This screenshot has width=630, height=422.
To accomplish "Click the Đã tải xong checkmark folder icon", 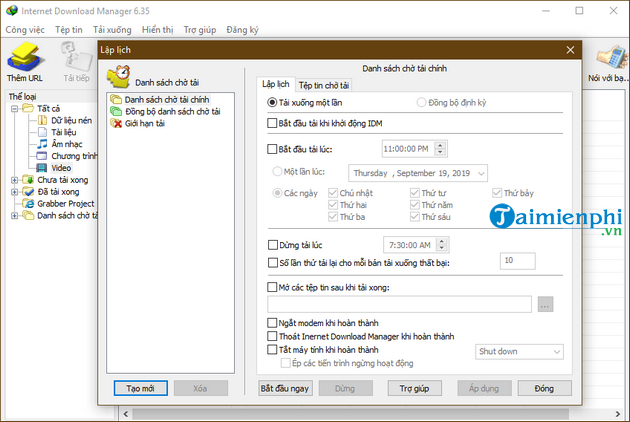I will point(28,192).
